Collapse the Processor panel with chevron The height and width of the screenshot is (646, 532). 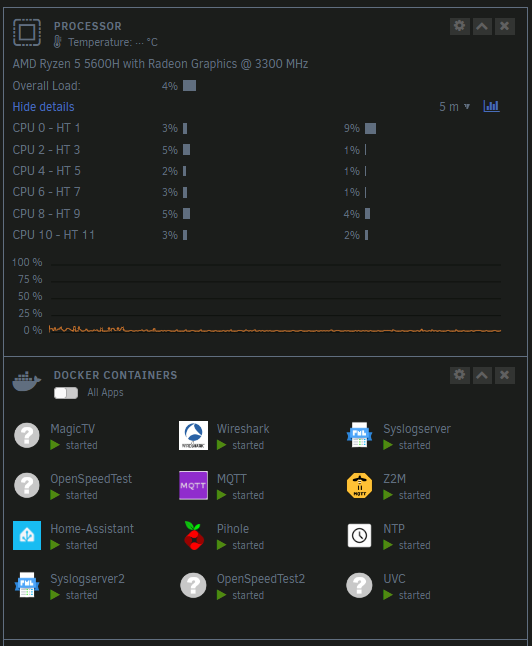click(x=482, y=26)
